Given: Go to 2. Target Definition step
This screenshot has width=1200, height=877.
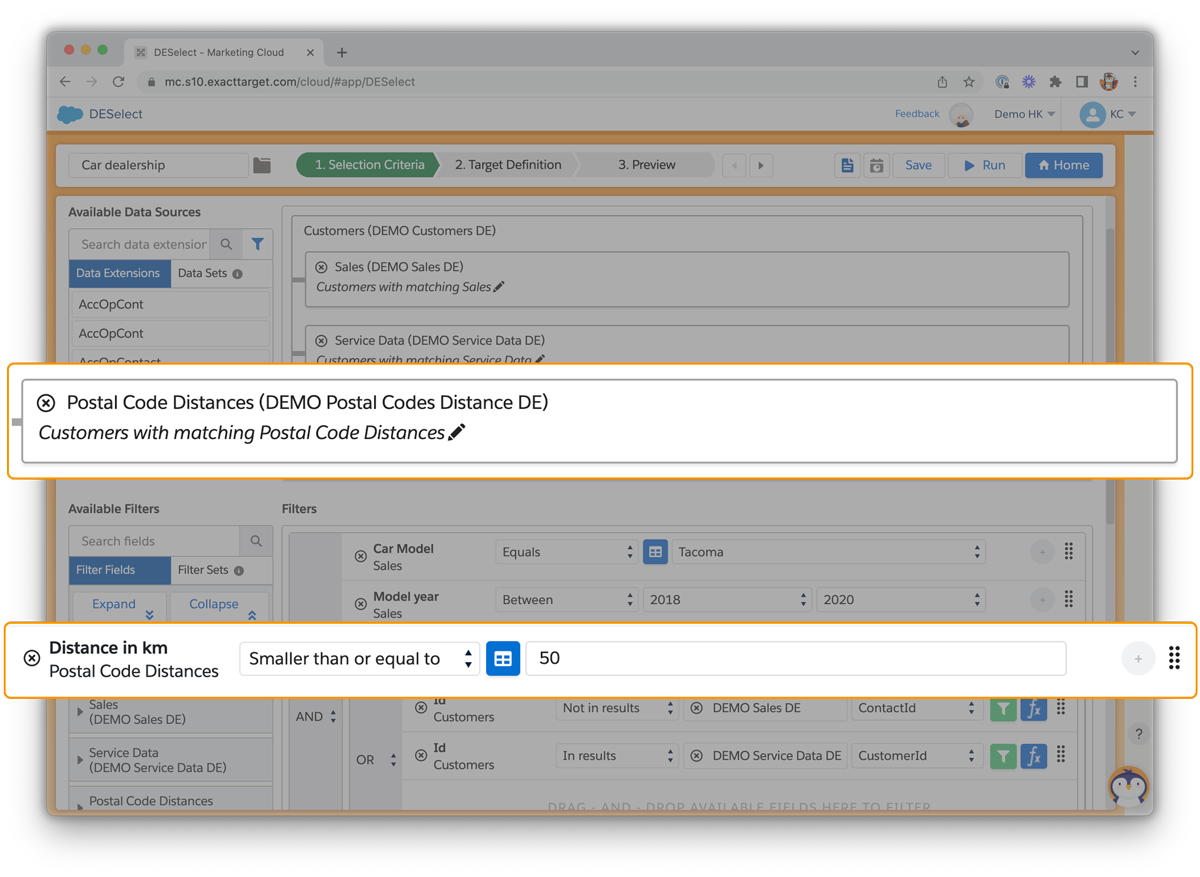Looking at the screenshot, I should click(507, 165).
